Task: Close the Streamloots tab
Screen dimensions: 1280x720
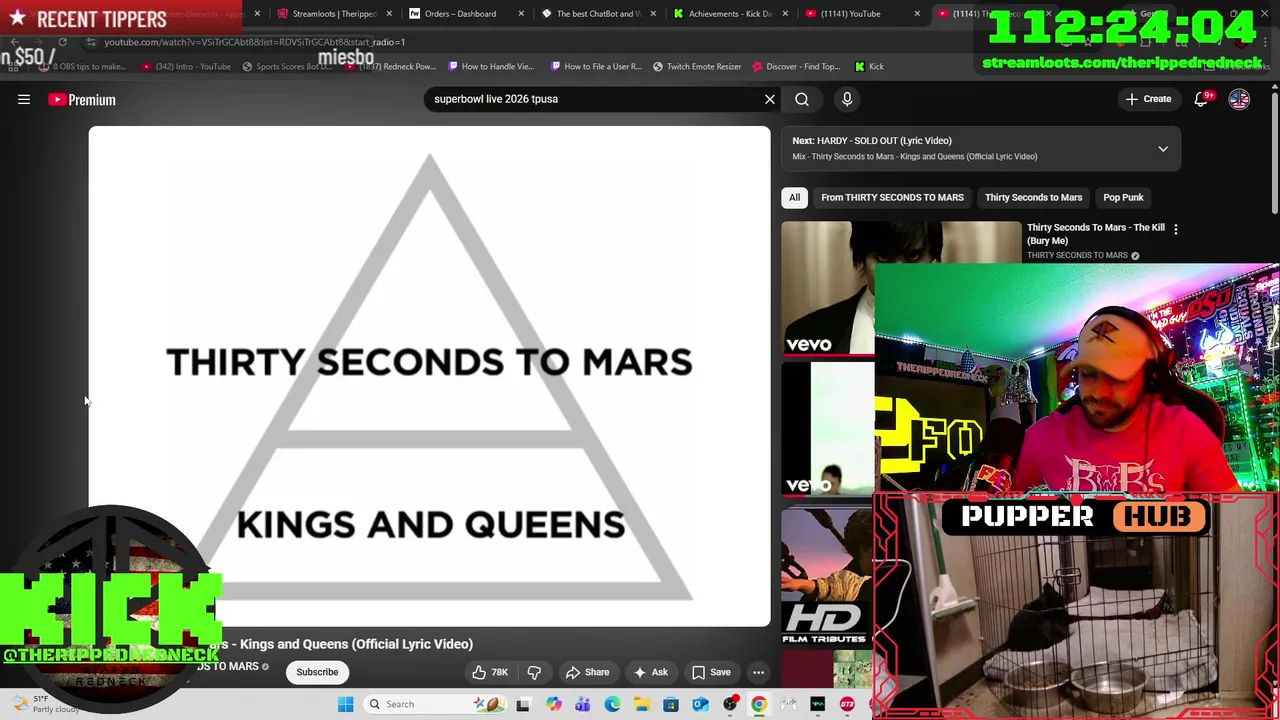Action: click(389, 14)
